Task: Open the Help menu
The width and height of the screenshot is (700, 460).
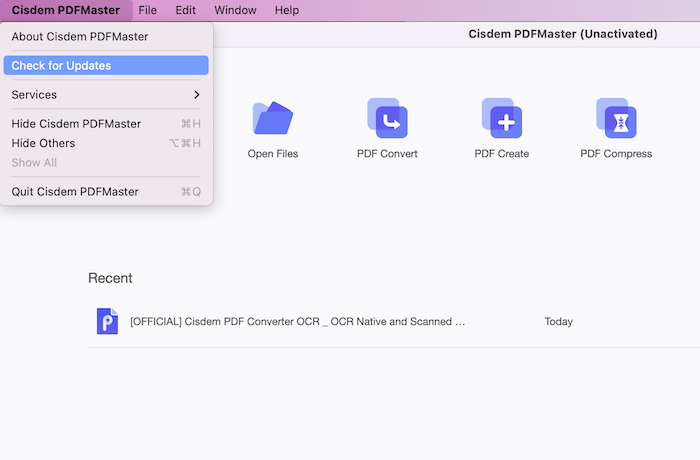Action: 287,10
